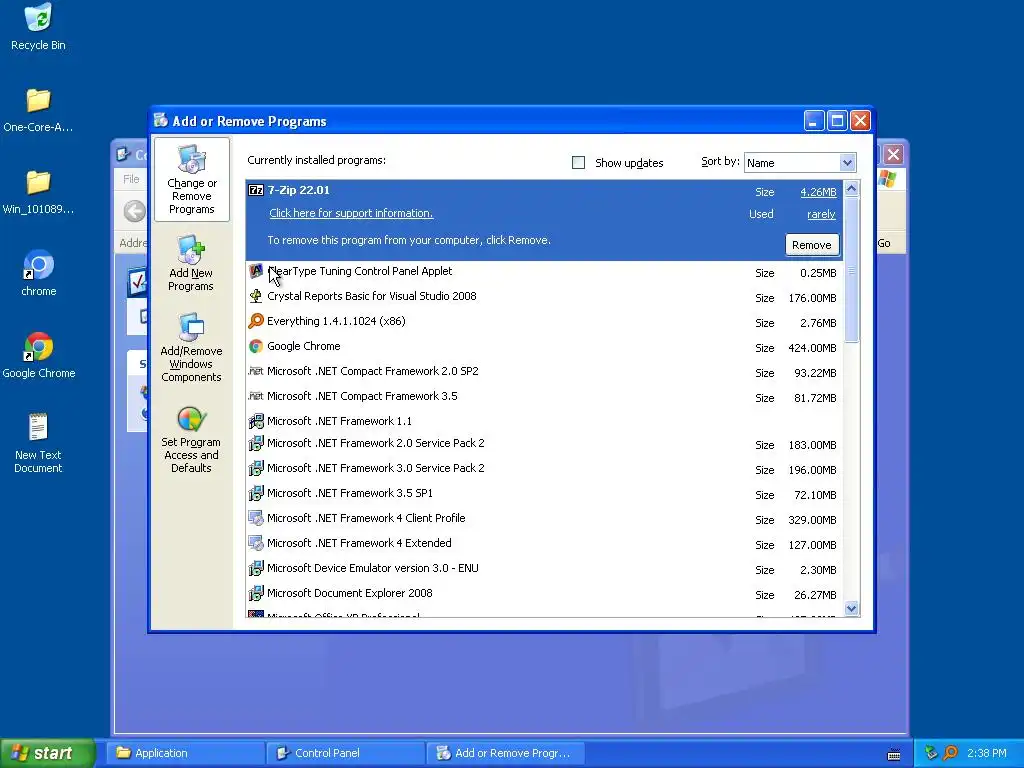Viewport: 1024px width, 768px height.
Task: Click the Google Chrome icon in program list
Action: [x=256, y=346]
